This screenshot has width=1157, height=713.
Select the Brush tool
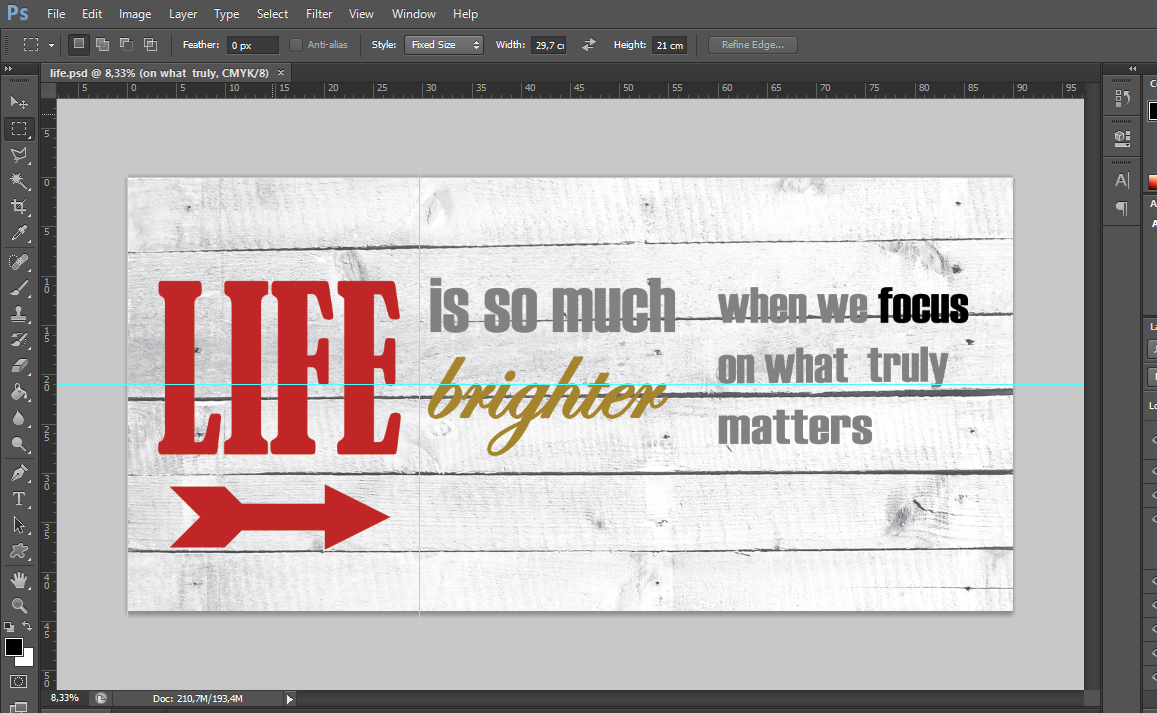19,288
